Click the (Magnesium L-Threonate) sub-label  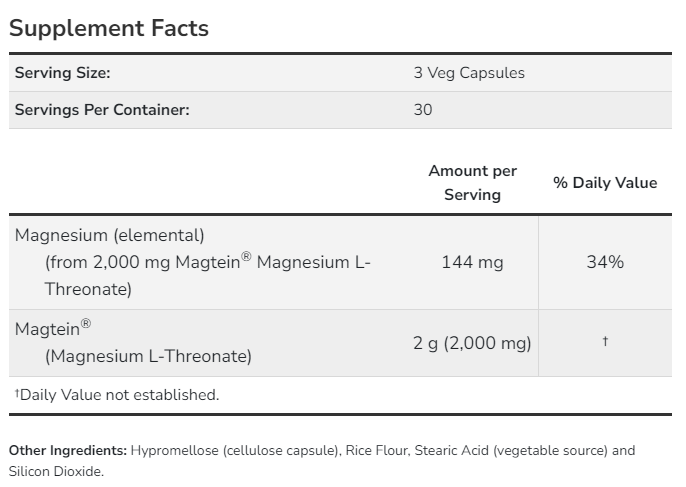(x=148, y=356)
